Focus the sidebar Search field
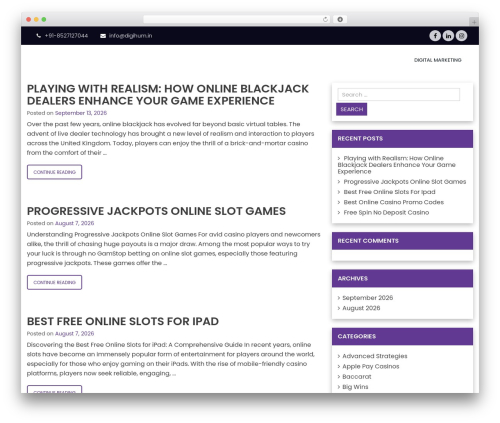Image resolution: width=500 pixels, height=423 pixels. 399,95
